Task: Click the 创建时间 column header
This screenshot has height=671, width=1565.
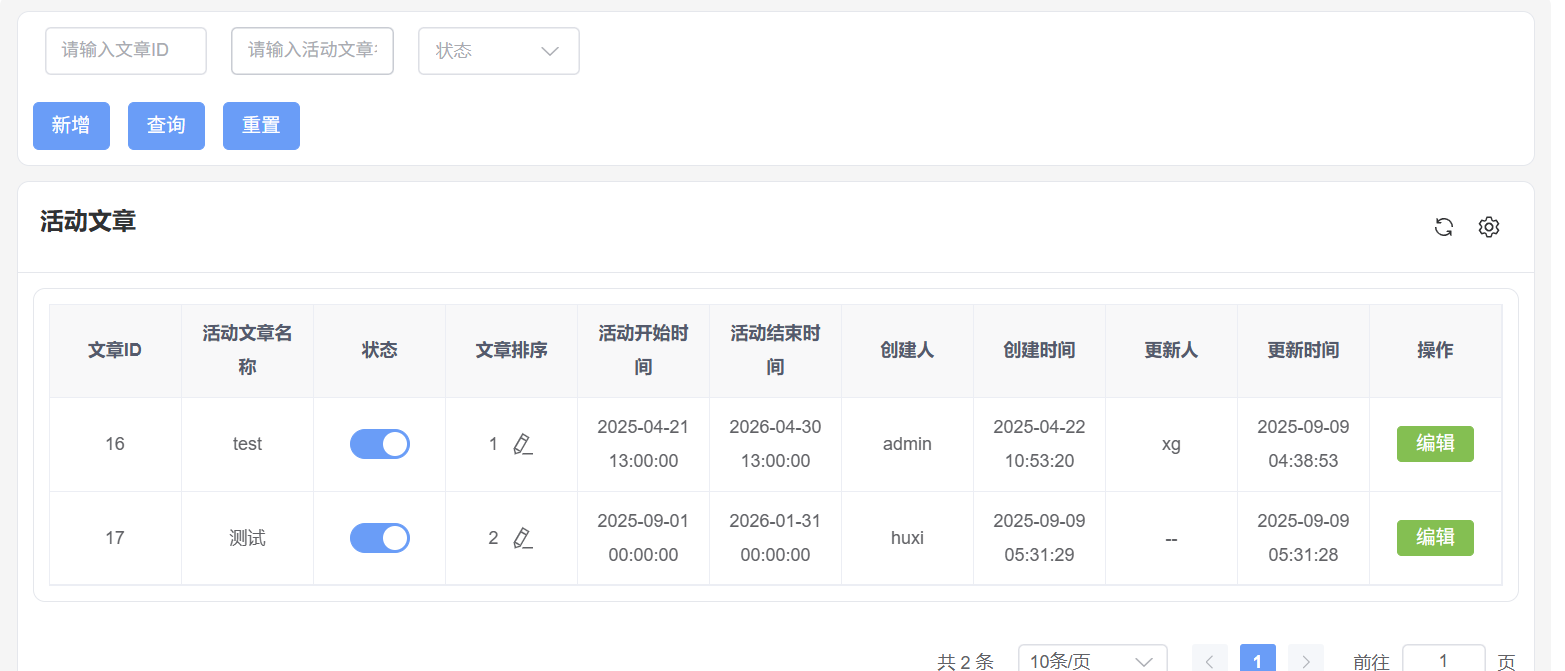Action: 1039,351
